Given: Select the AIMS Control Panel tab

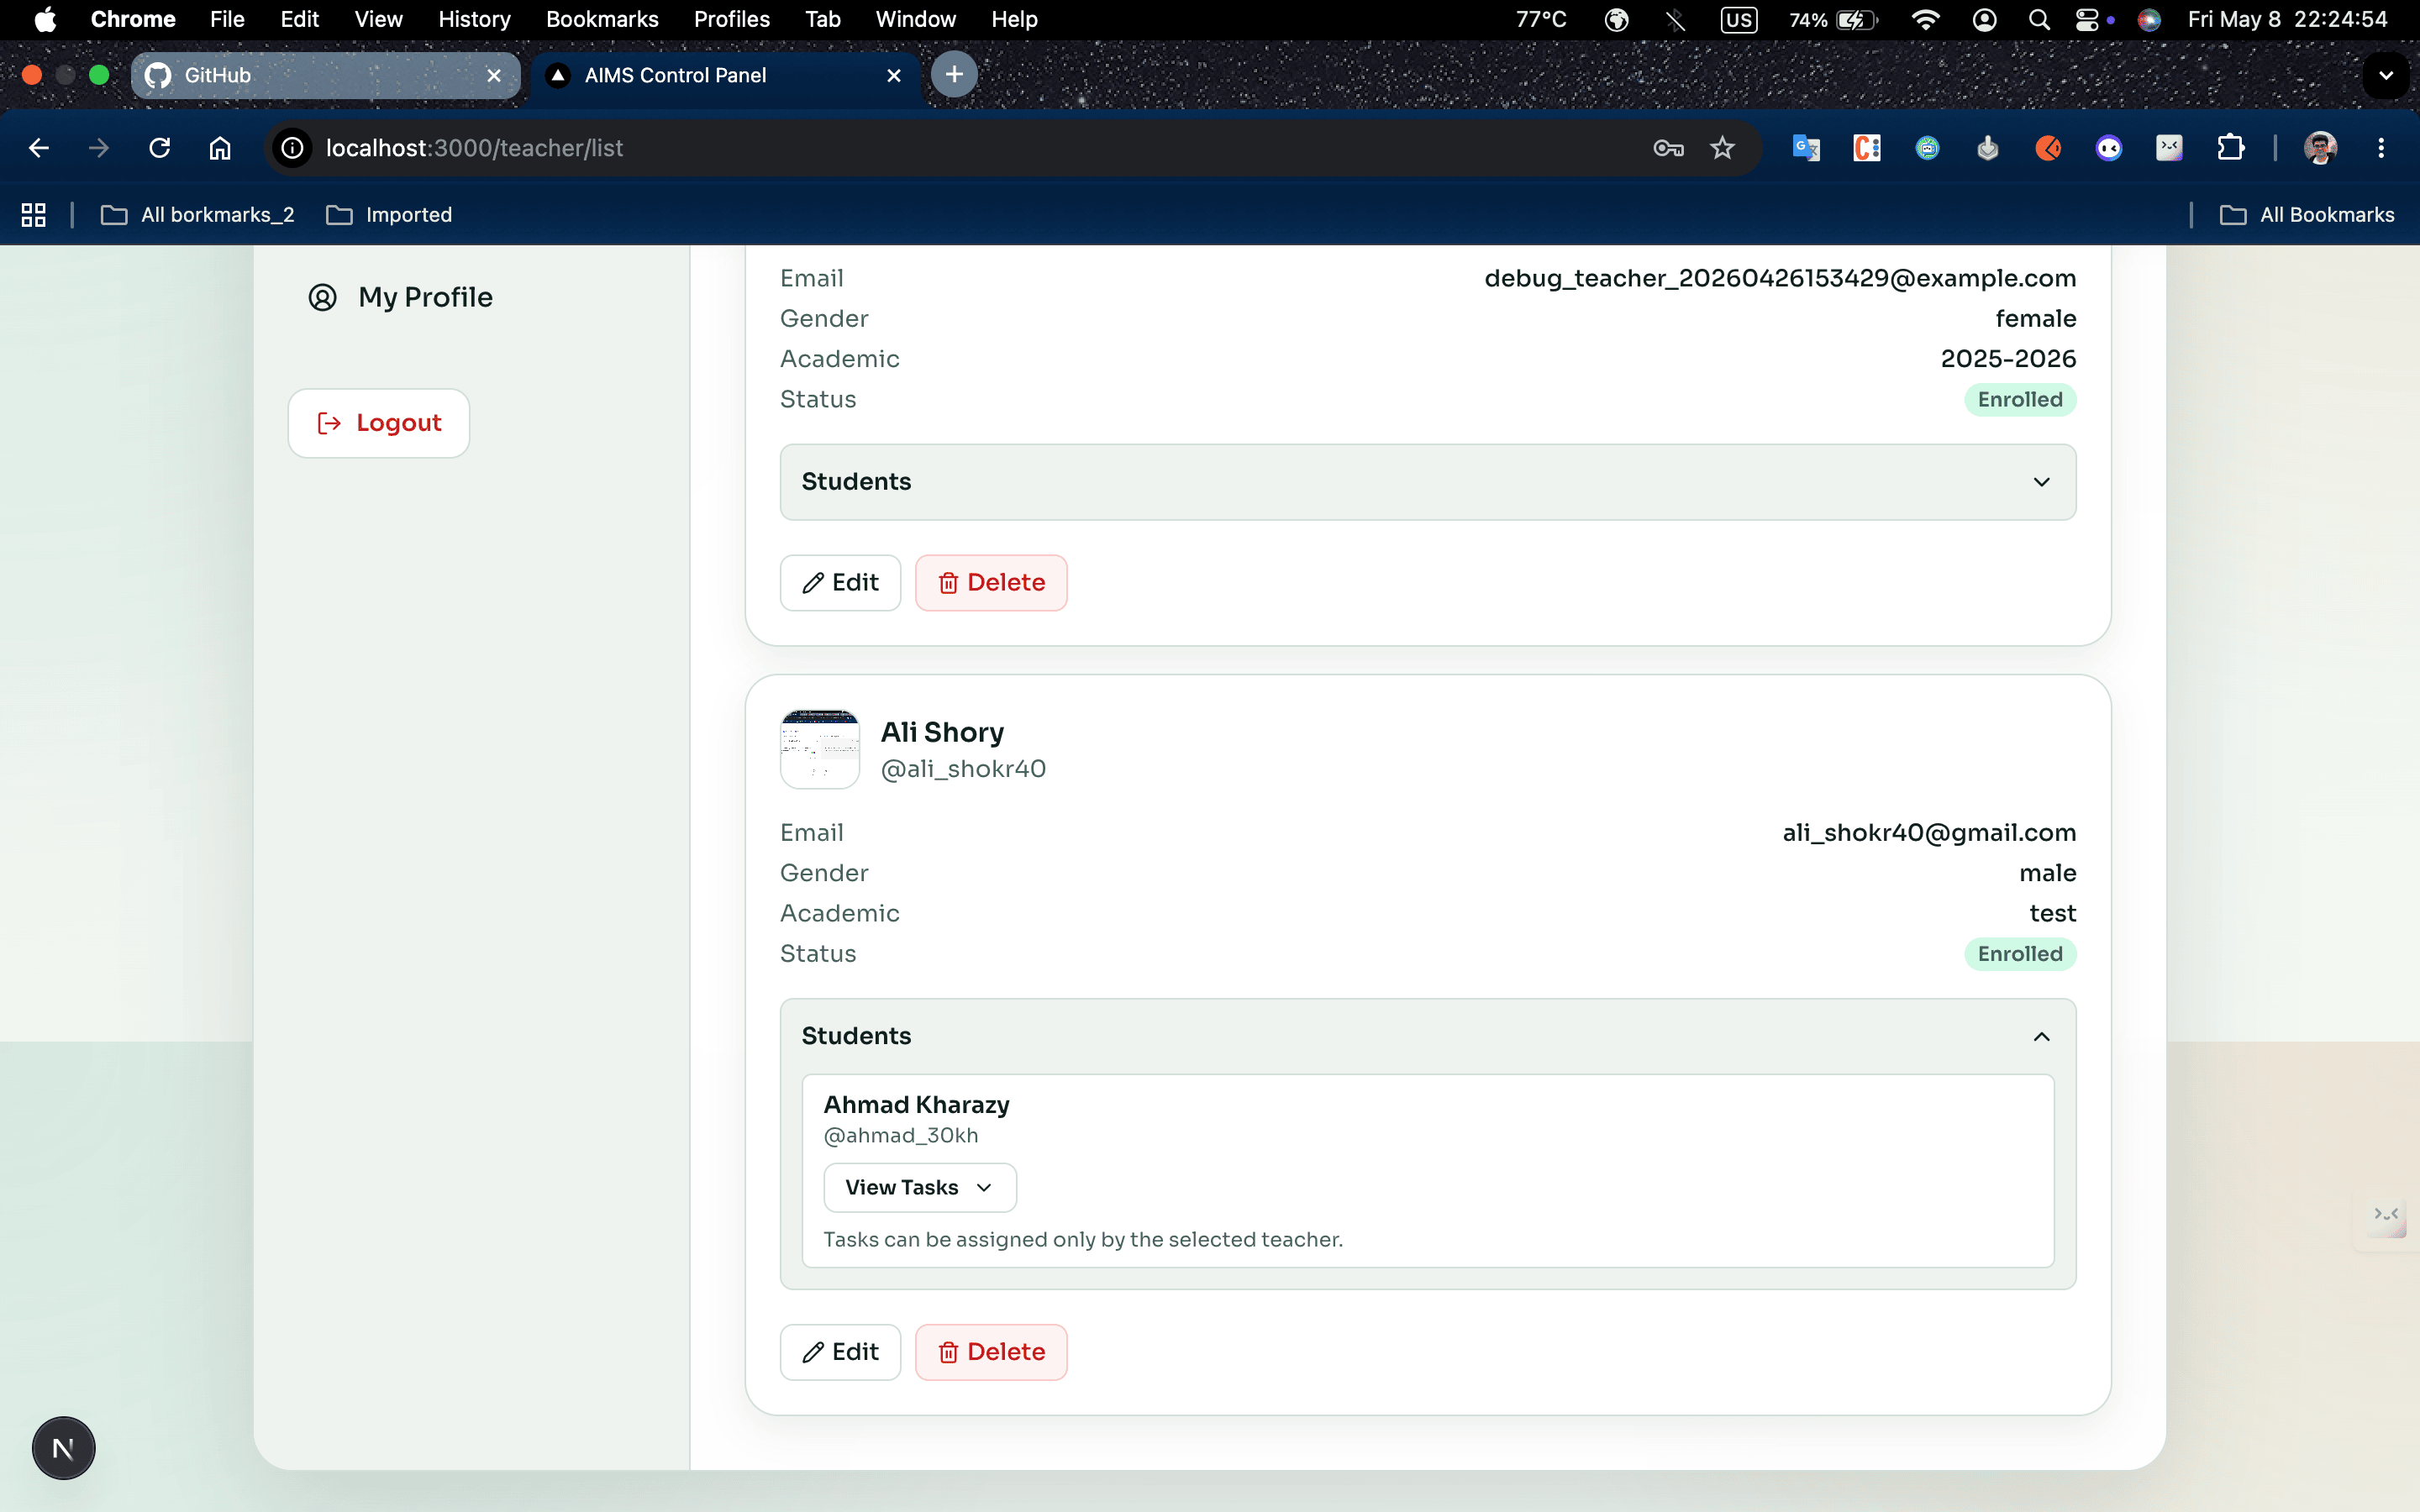Looking at the screenshot, I should click(725, 75).
